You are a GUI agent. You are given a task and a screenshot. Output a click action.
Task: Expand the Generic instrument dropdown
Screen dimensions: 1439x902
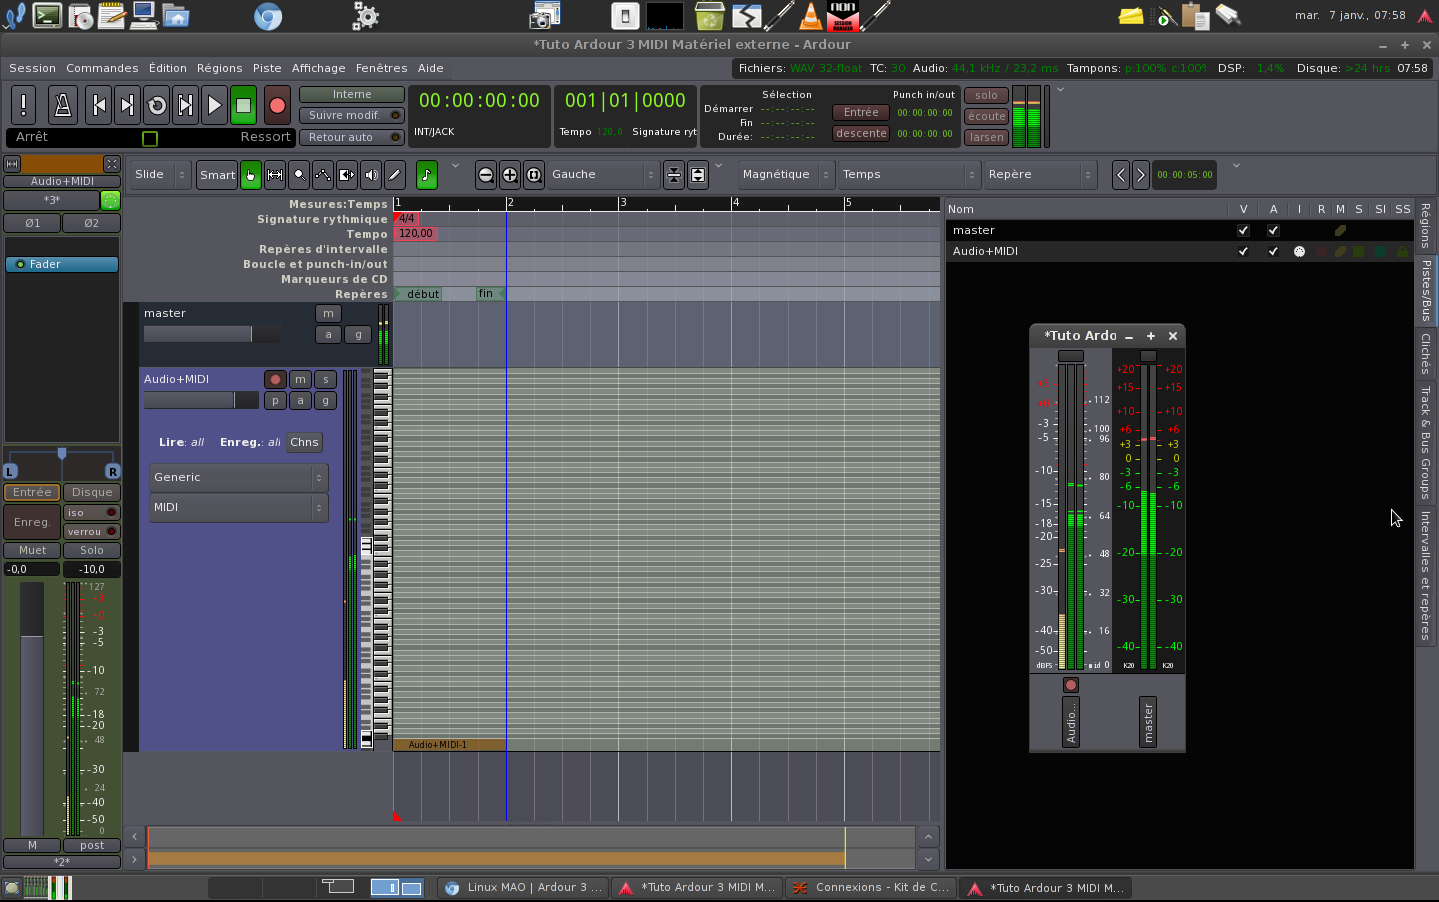pyautogui.click(x=238, y=478)
